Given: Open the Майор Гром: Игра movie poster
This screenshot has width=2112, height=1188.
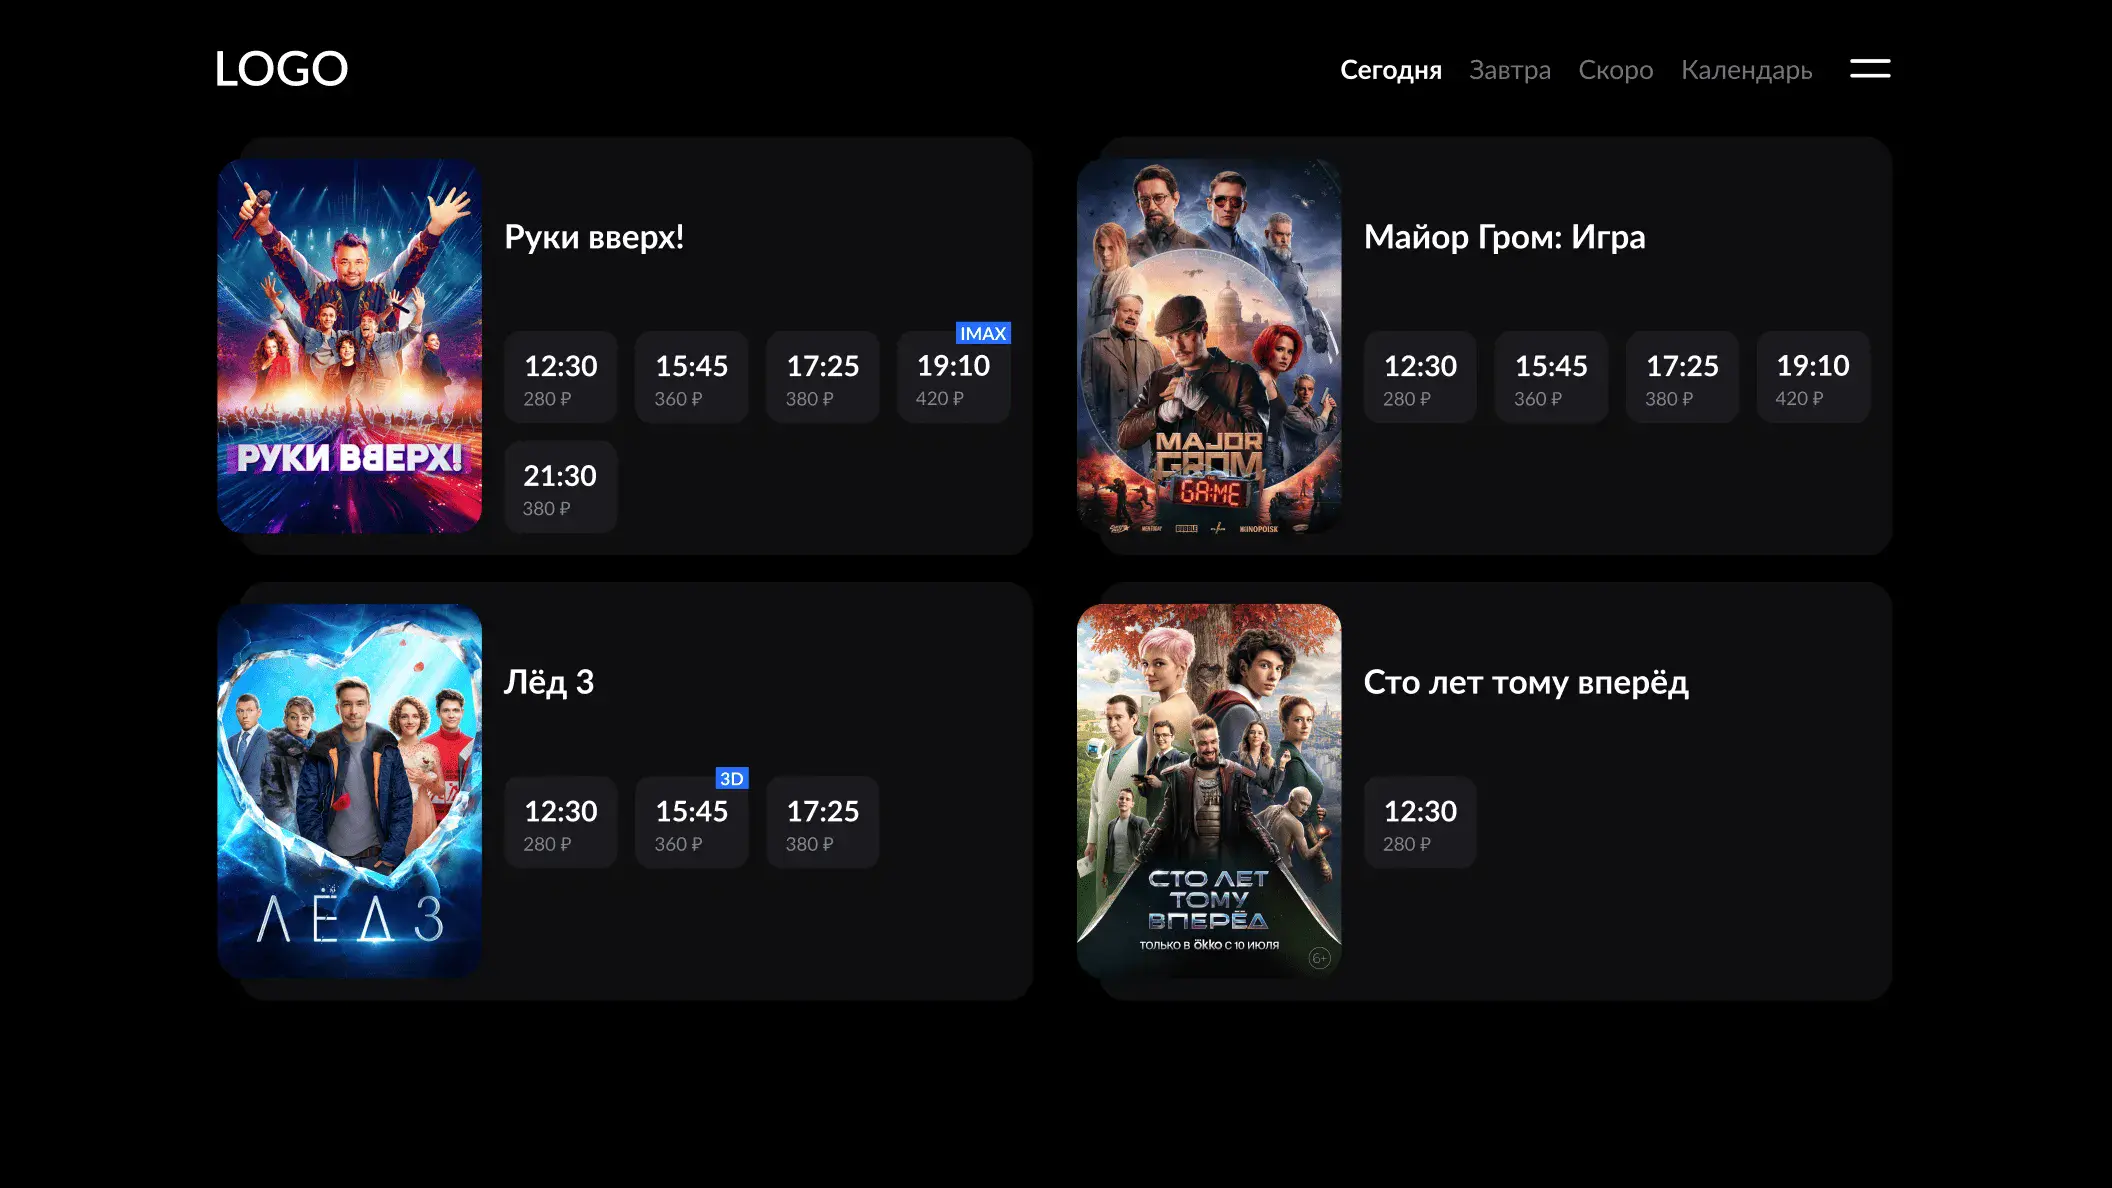Looking at the screenshot, I should (1209, 346).
